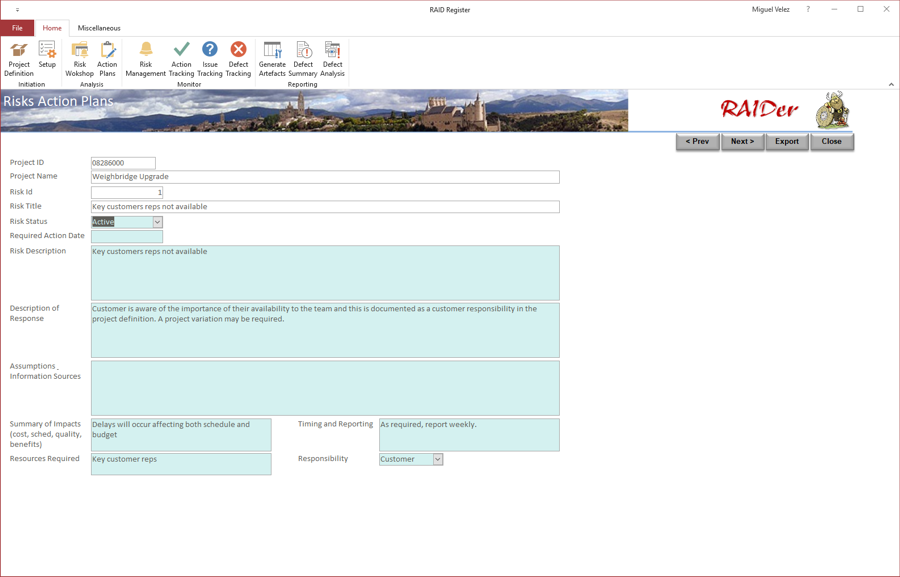The height and width of the screenshot is (577, 900).
Task: Go to previous record with Prev button
Action: [x=697, y=141]
